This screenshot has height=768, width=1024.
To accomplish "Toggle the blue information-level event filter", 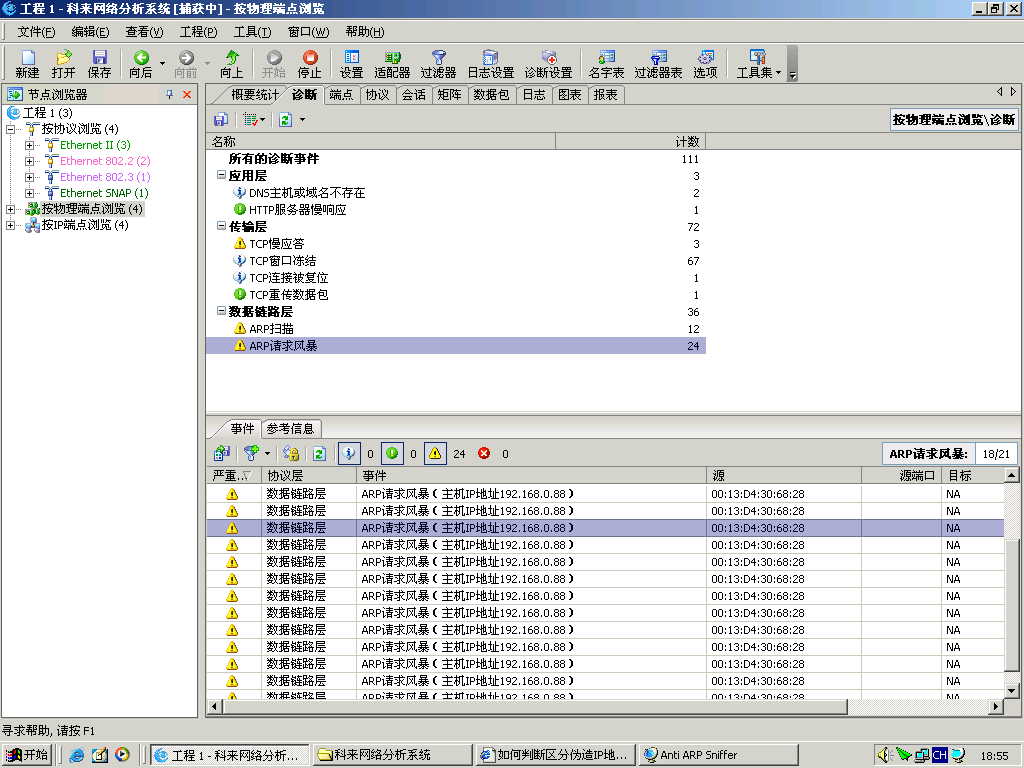I will point(349,453).
